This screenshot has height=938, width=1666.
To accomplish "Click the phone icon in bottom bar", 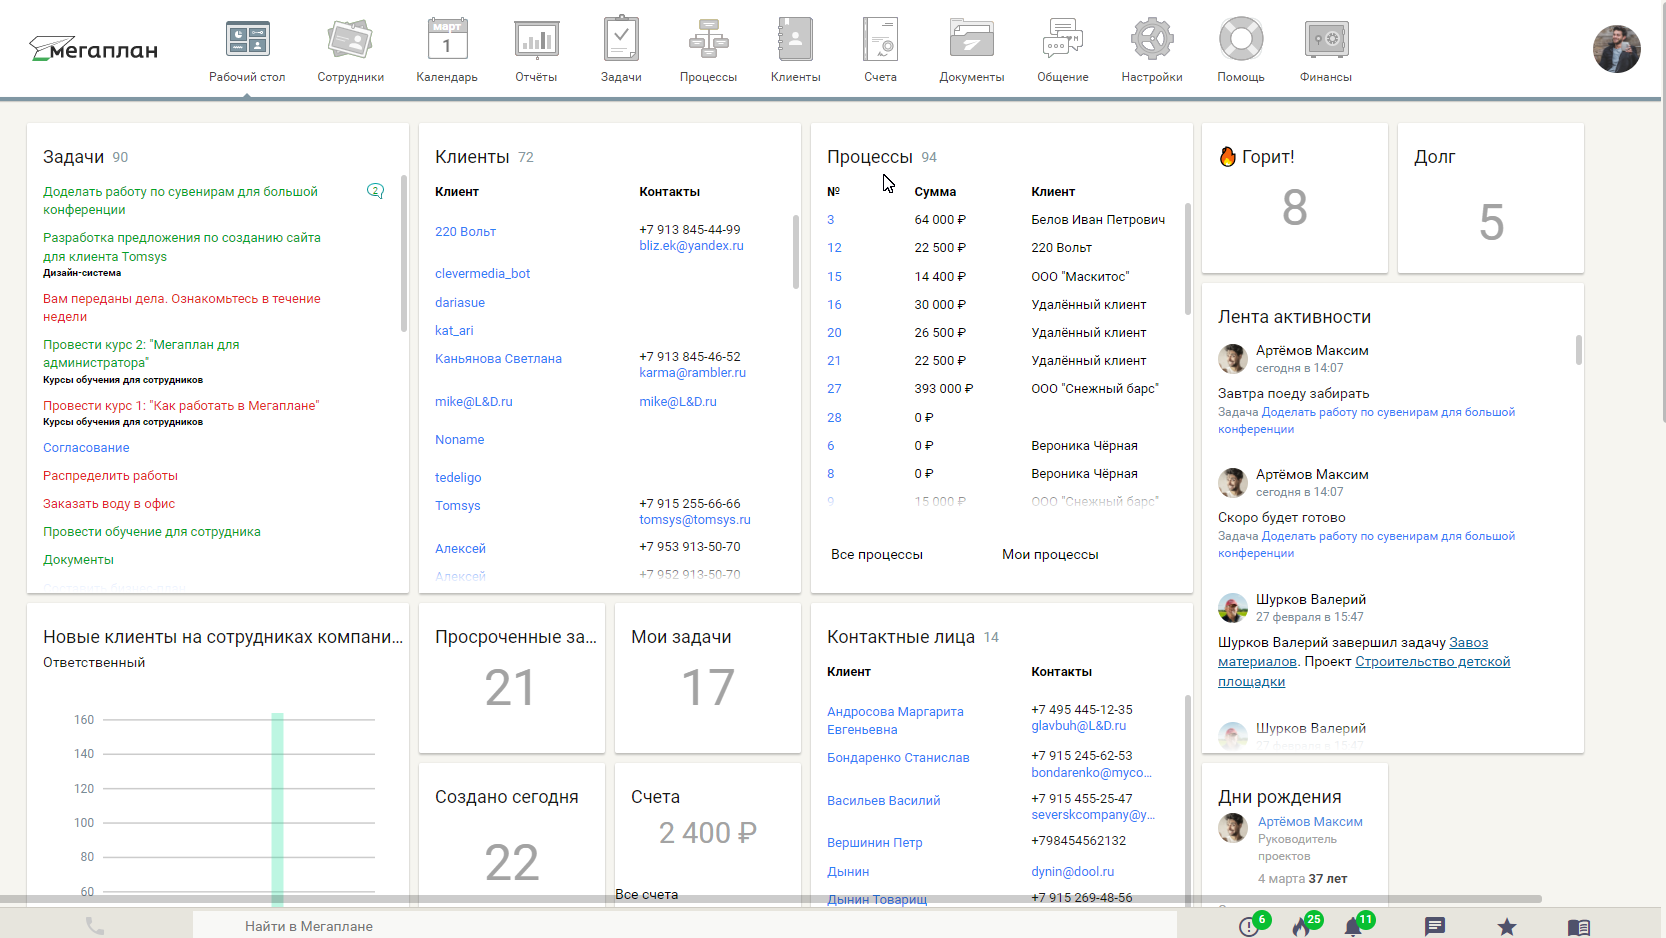I will (x=95, y=926).
